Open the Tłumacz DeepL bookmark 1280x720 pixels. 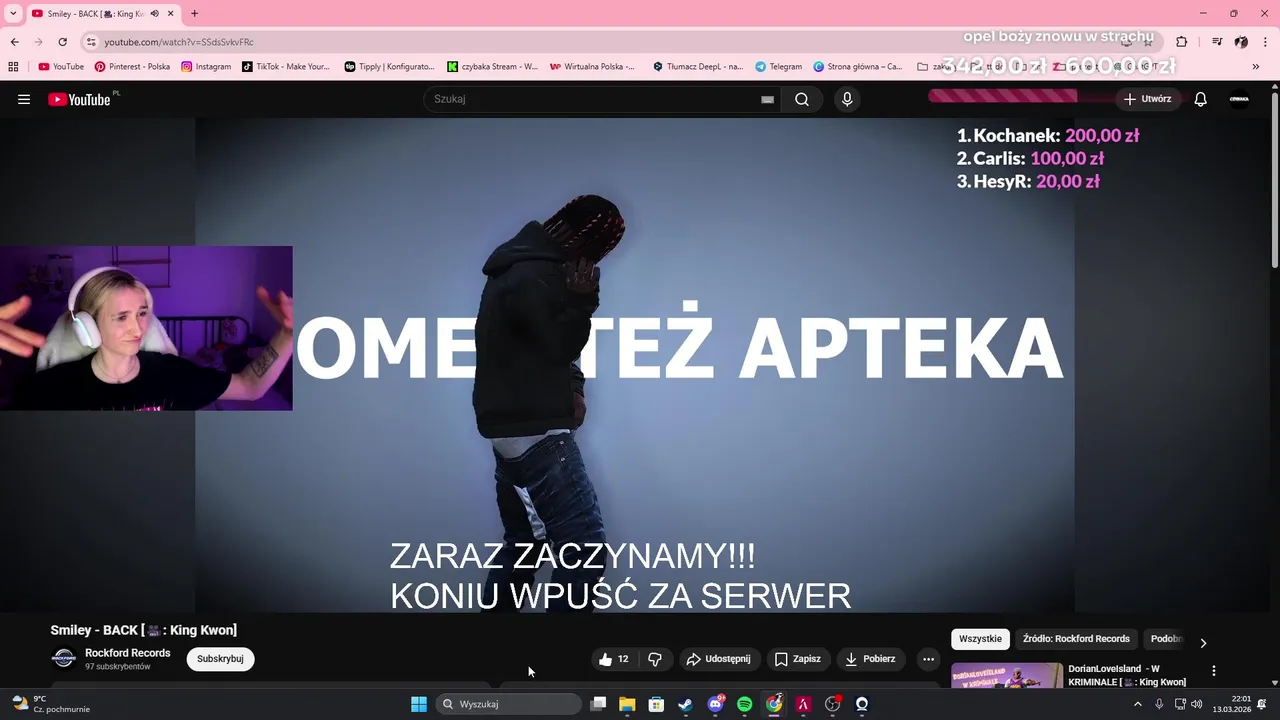[x=698, y=67]
